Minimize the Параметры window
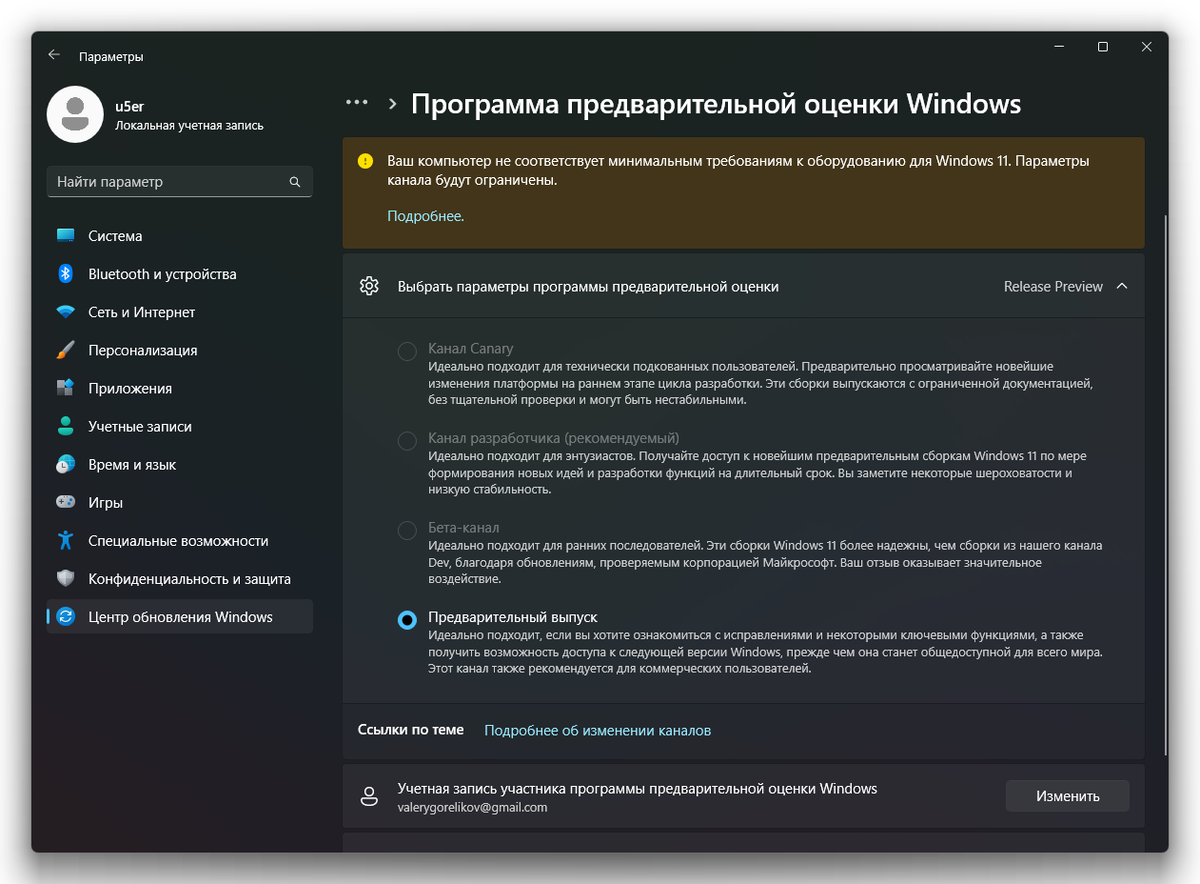The width and height of the screenshot is (1200, 884). pyautogui.click(x=1058, y=47)
